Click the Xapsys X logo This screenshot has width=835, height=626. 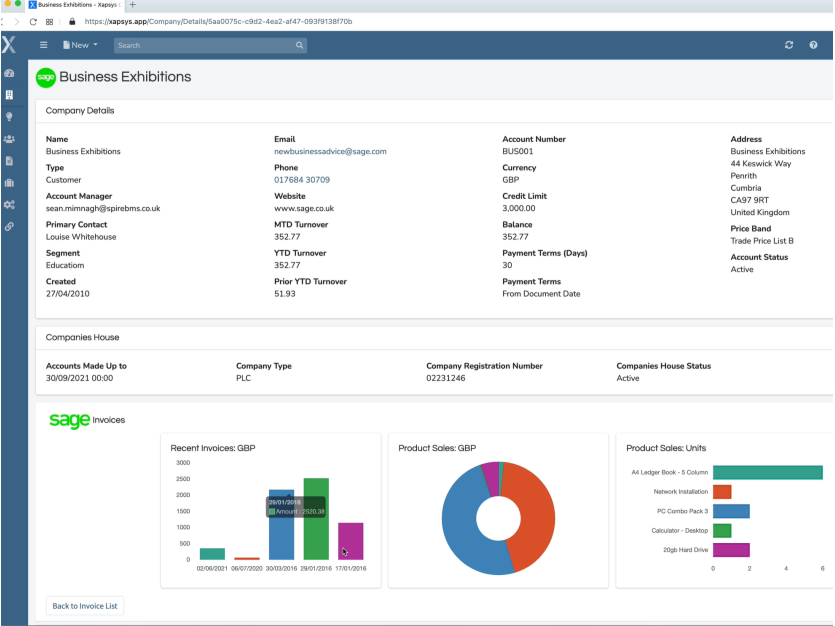[9, 45]
